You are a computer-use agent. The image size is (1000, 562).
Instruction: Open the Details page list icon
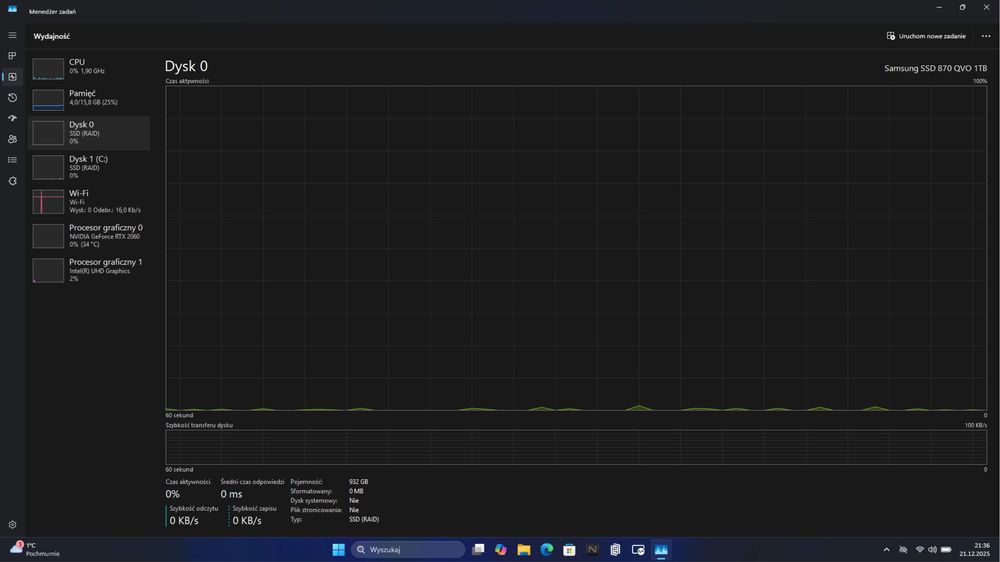click(12, 160)
